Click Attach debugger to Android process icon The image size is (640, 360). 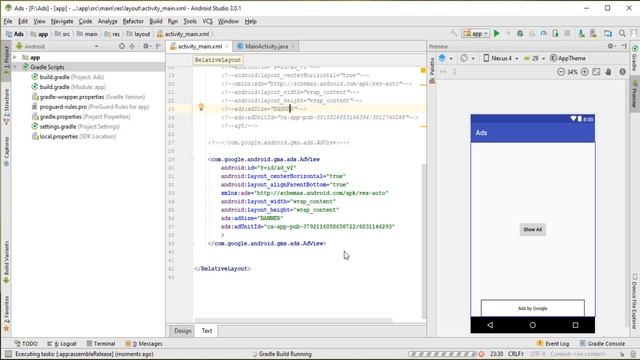[556, 34]
